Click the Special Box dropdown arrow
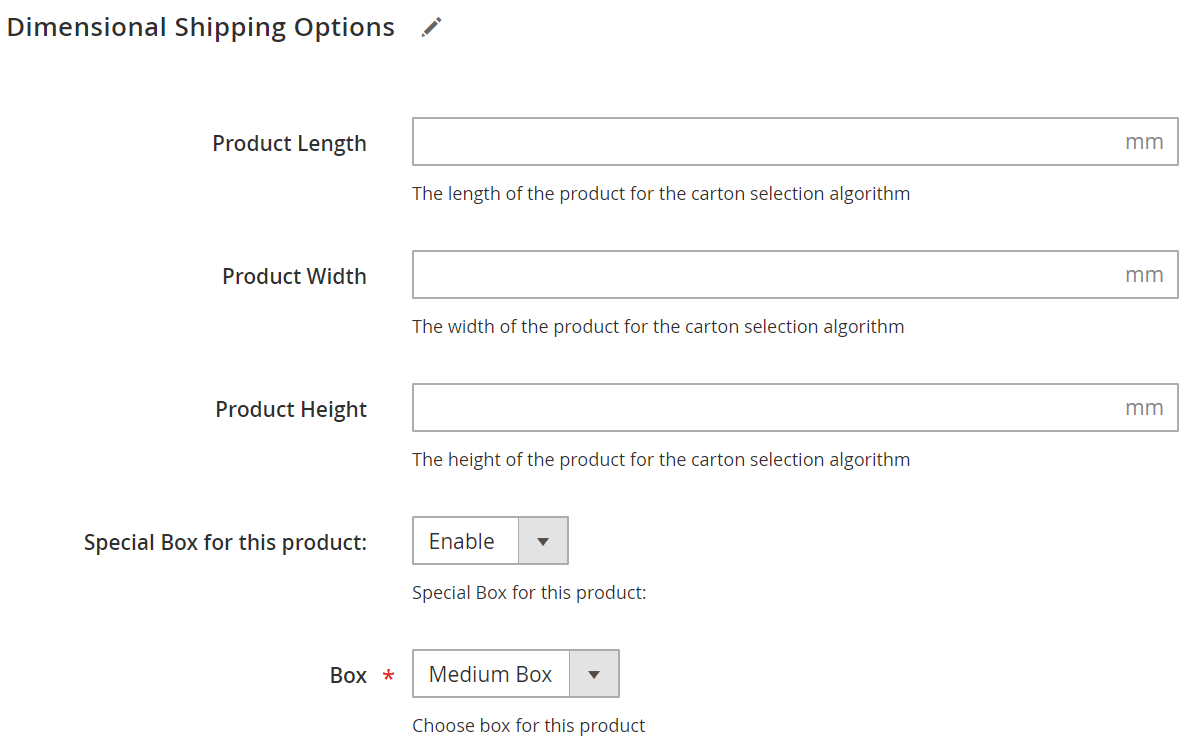Image resolution: width=1194 pixels, height=750 pixels. pyautogui.click(x=543, y=541)
